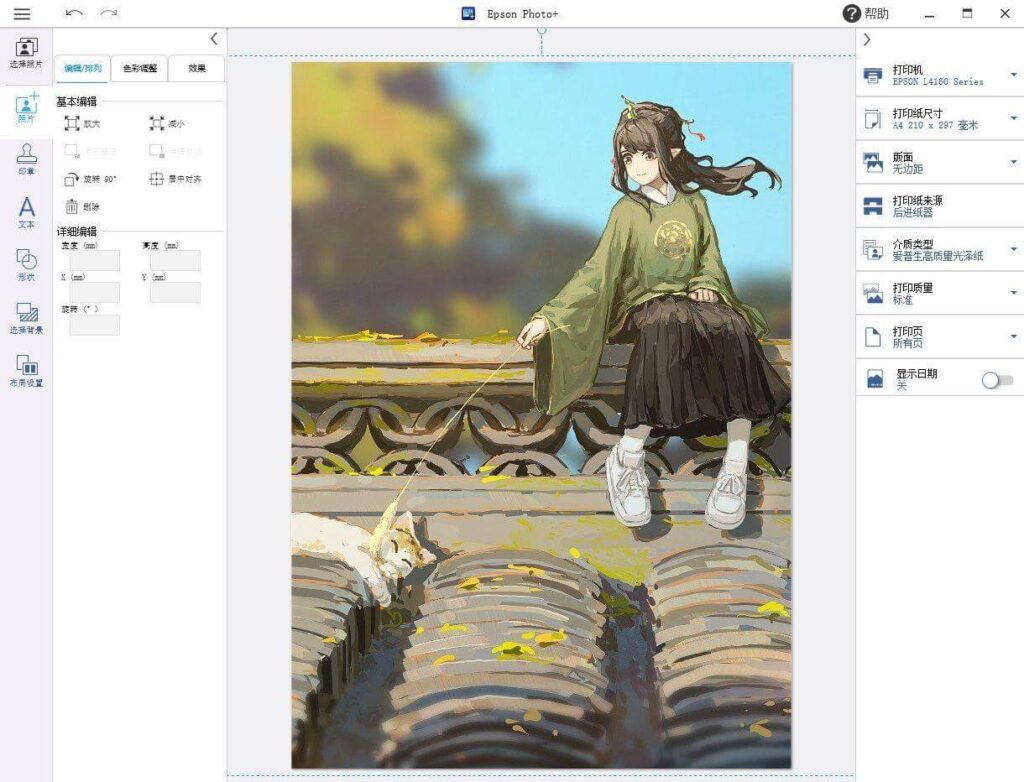
Task: Open the 印章 (Stamp) tool
Action: (x=26, y=160)
